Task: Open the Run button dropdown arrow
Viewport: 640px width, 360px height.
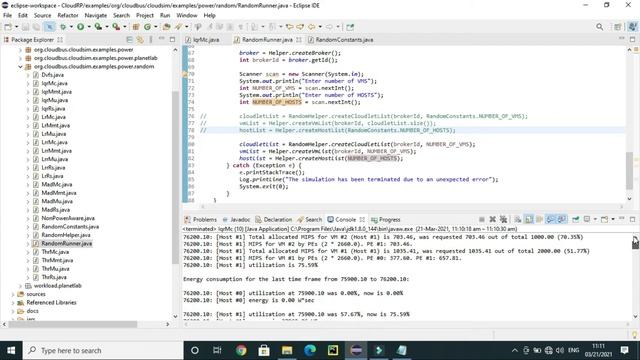Action: (89, 27)
